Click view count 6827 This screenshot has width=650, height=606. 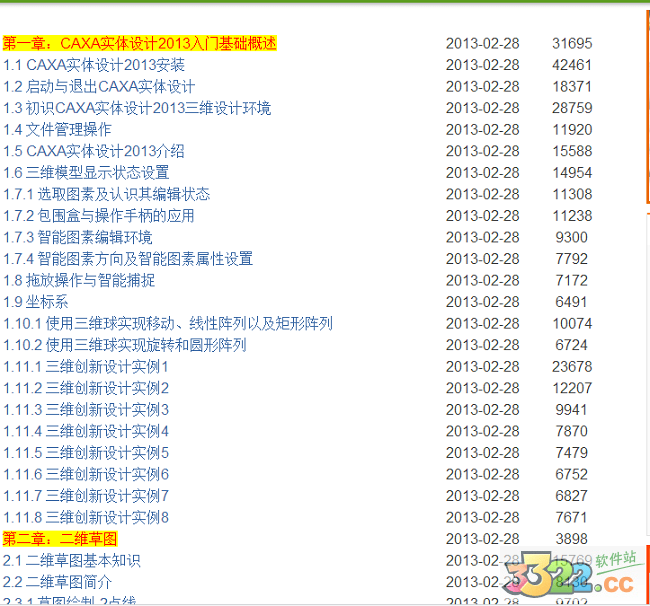tap(572, 496)
